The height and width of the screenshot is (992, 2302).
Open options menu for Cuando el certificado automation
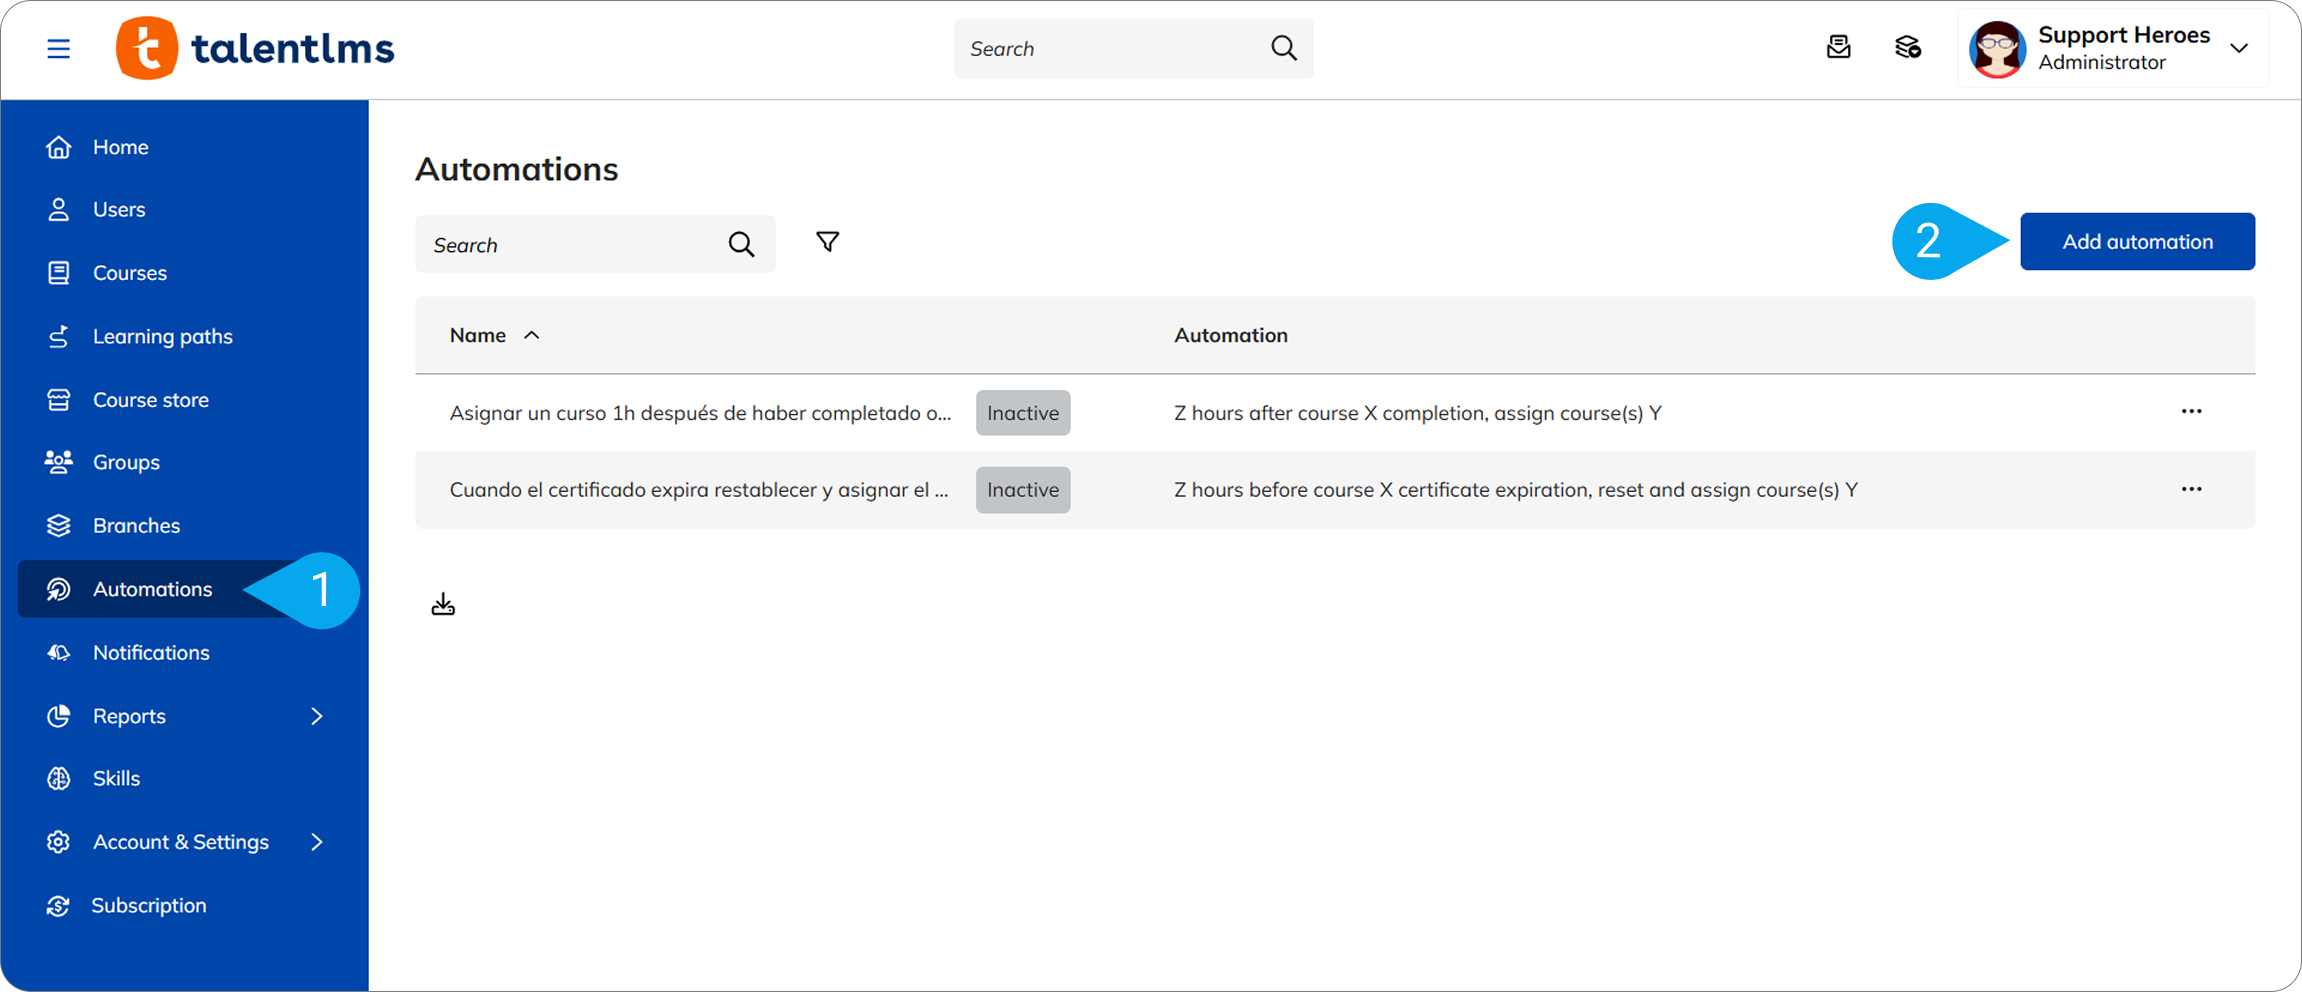click(x=2191, y=489)
